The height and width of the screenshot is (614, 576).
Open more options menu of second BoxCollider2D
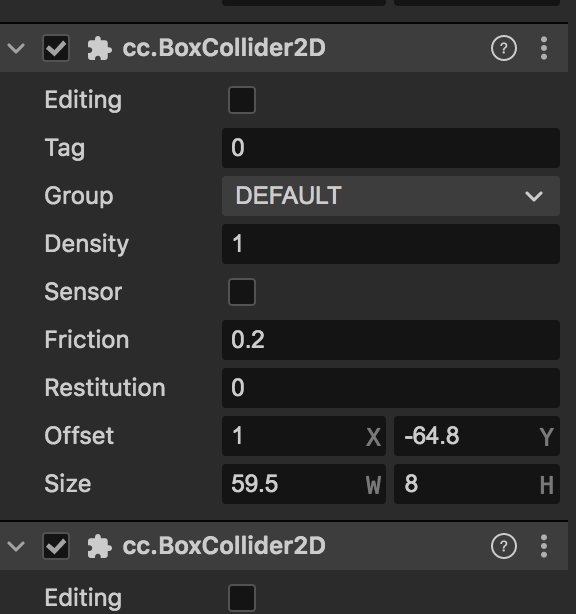point(544,546)
